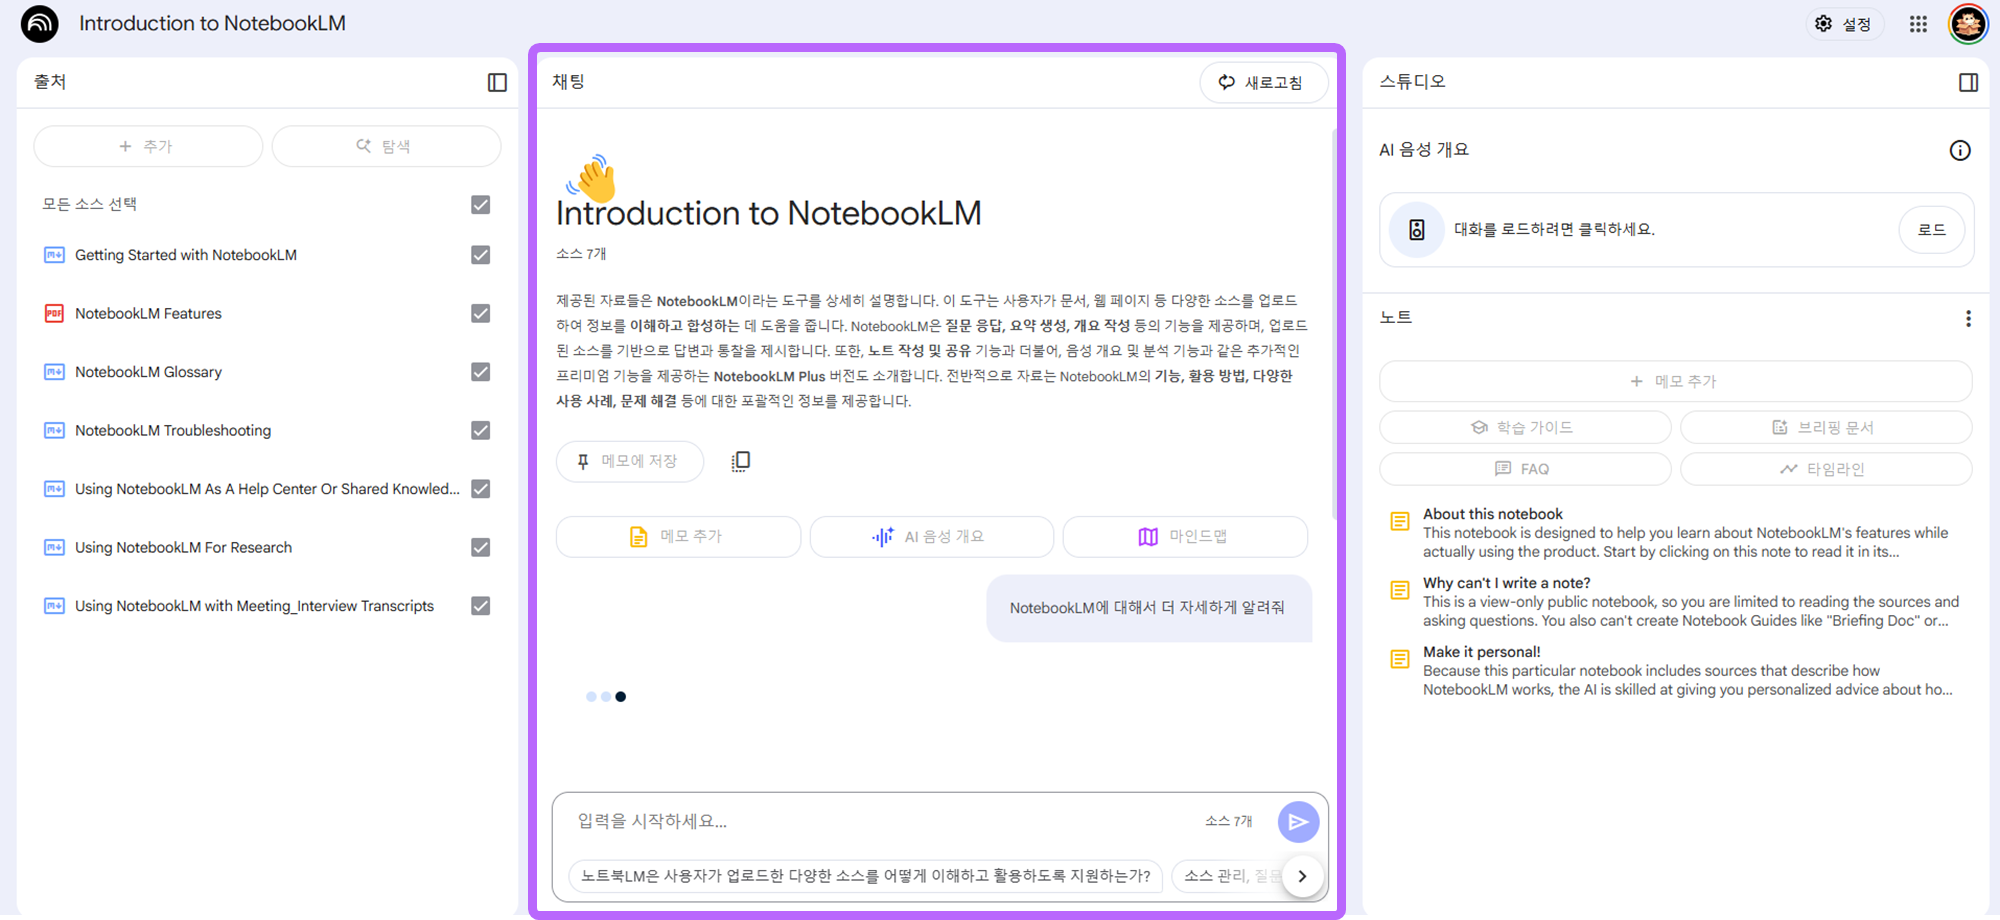2000x920 pixels.
Task: Click the 추가 add source button
Action: [x=148, y=146]
